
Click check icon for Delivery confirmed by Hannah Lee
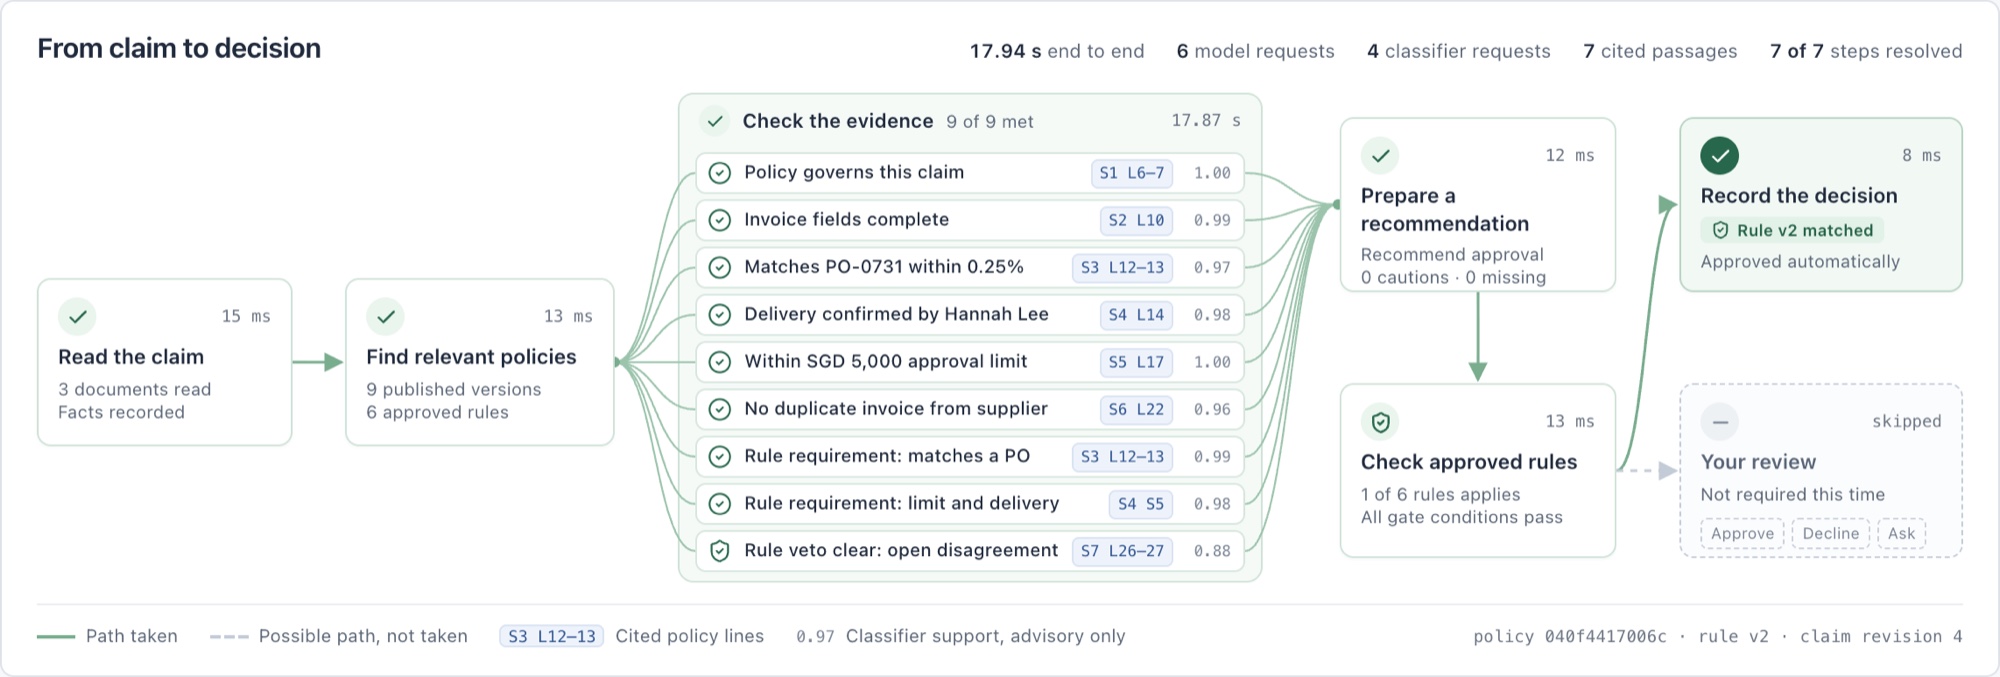(719, 315)
